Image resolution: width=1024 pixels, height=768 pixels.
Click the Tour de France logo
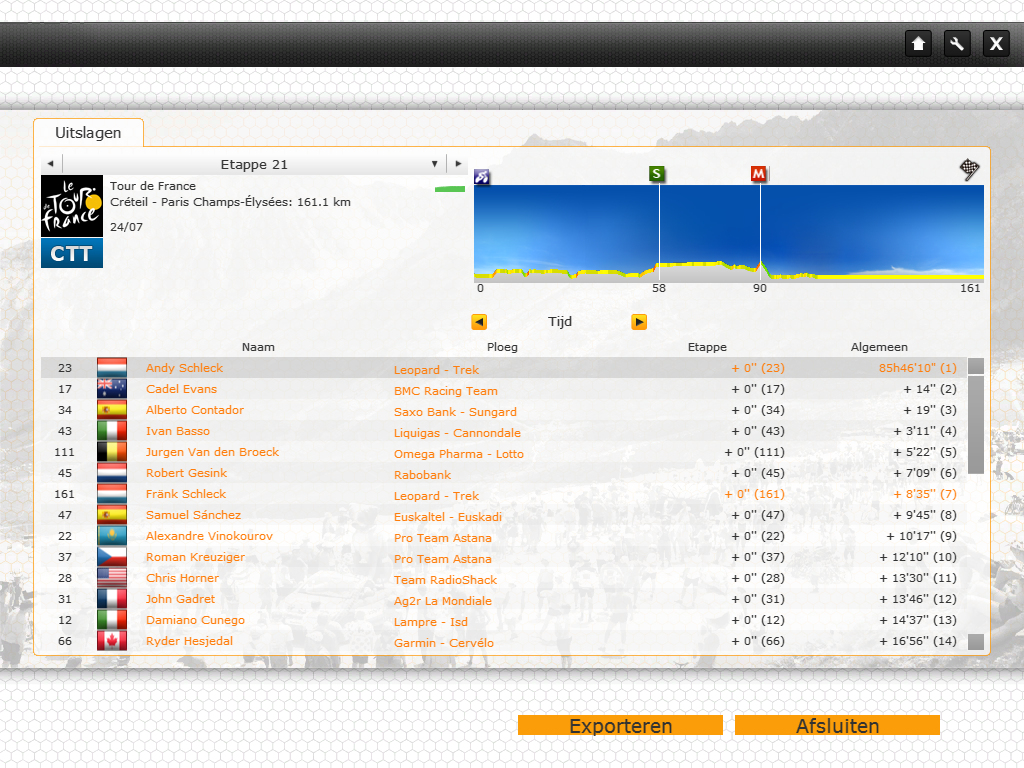pyautogui.click(x=72, y=207)
